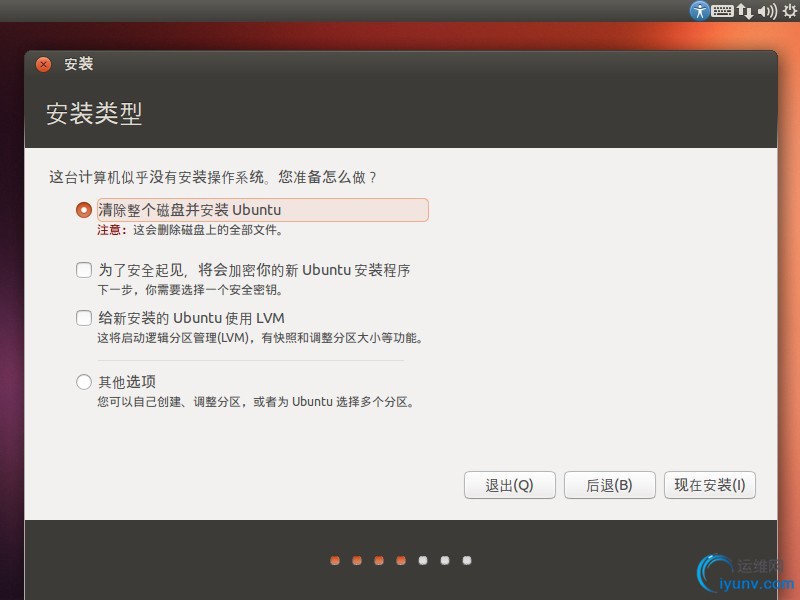Screen dimensions: 800x600
Task: Close the 安装 installer window
Action: (x=43, y=64)
